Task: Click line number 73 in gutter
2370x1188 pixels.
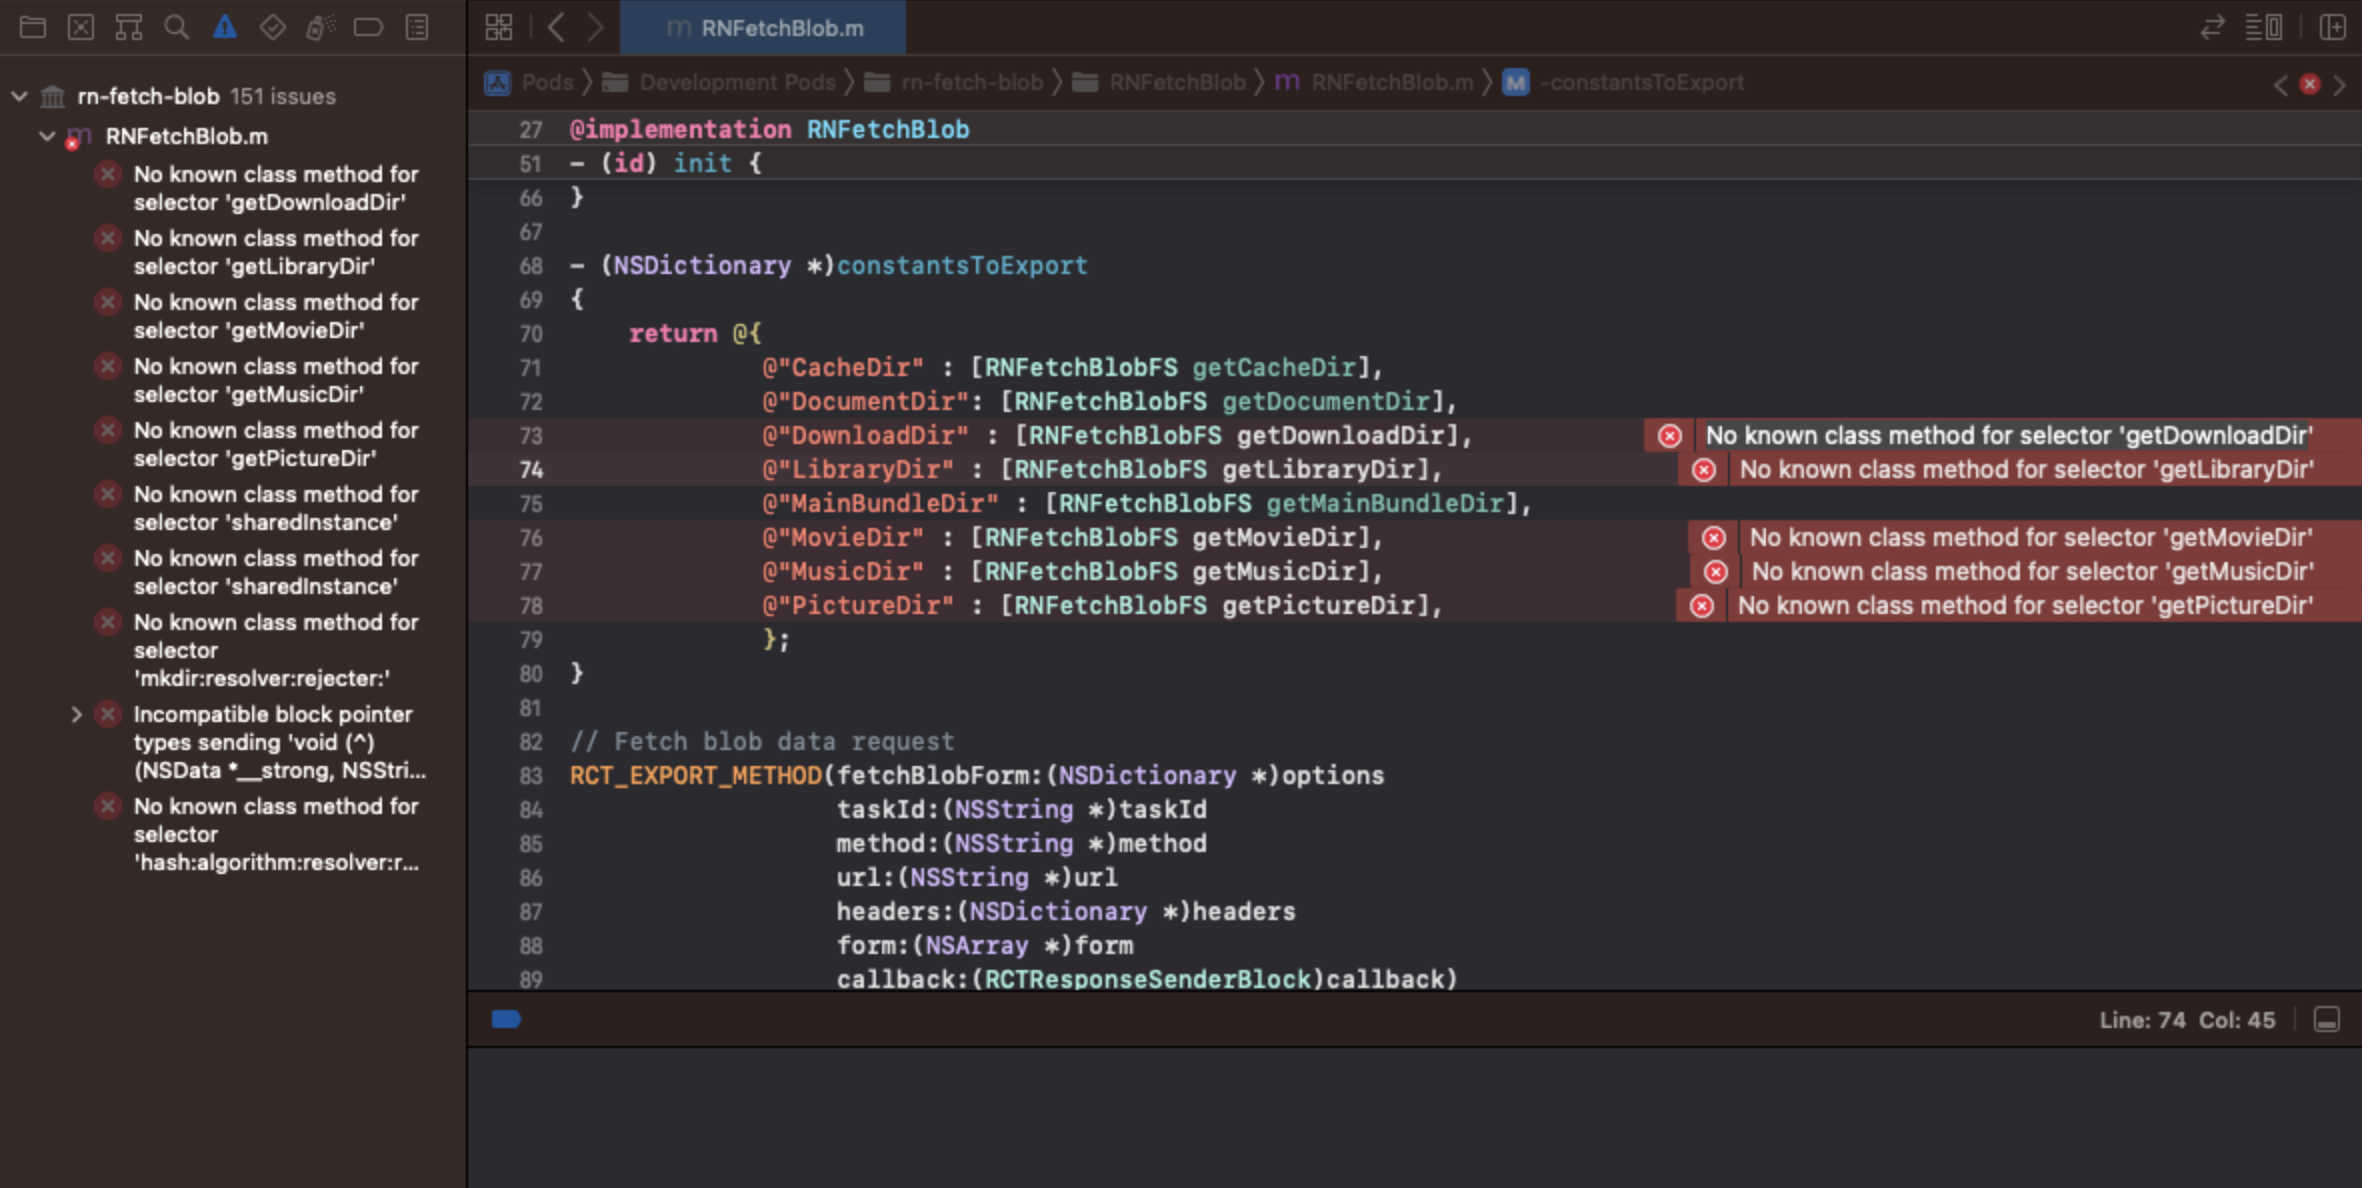Action: click(531, 436)
